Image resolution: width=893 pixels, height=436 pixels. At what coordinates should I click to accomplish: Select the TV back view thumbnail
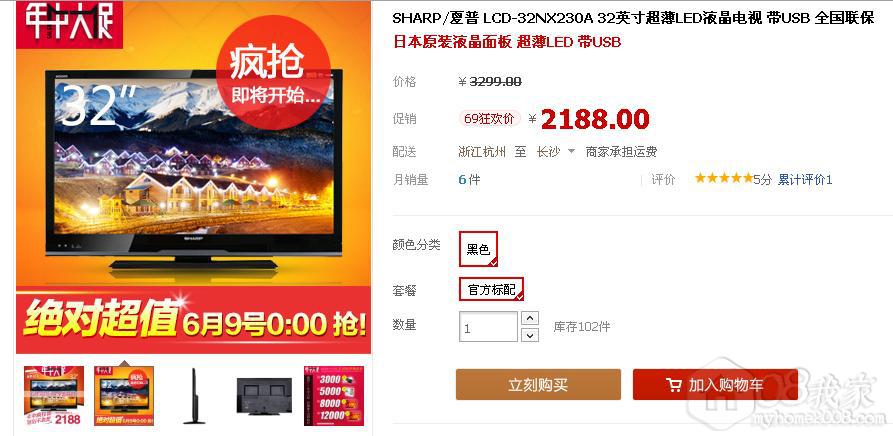[264, 396]
